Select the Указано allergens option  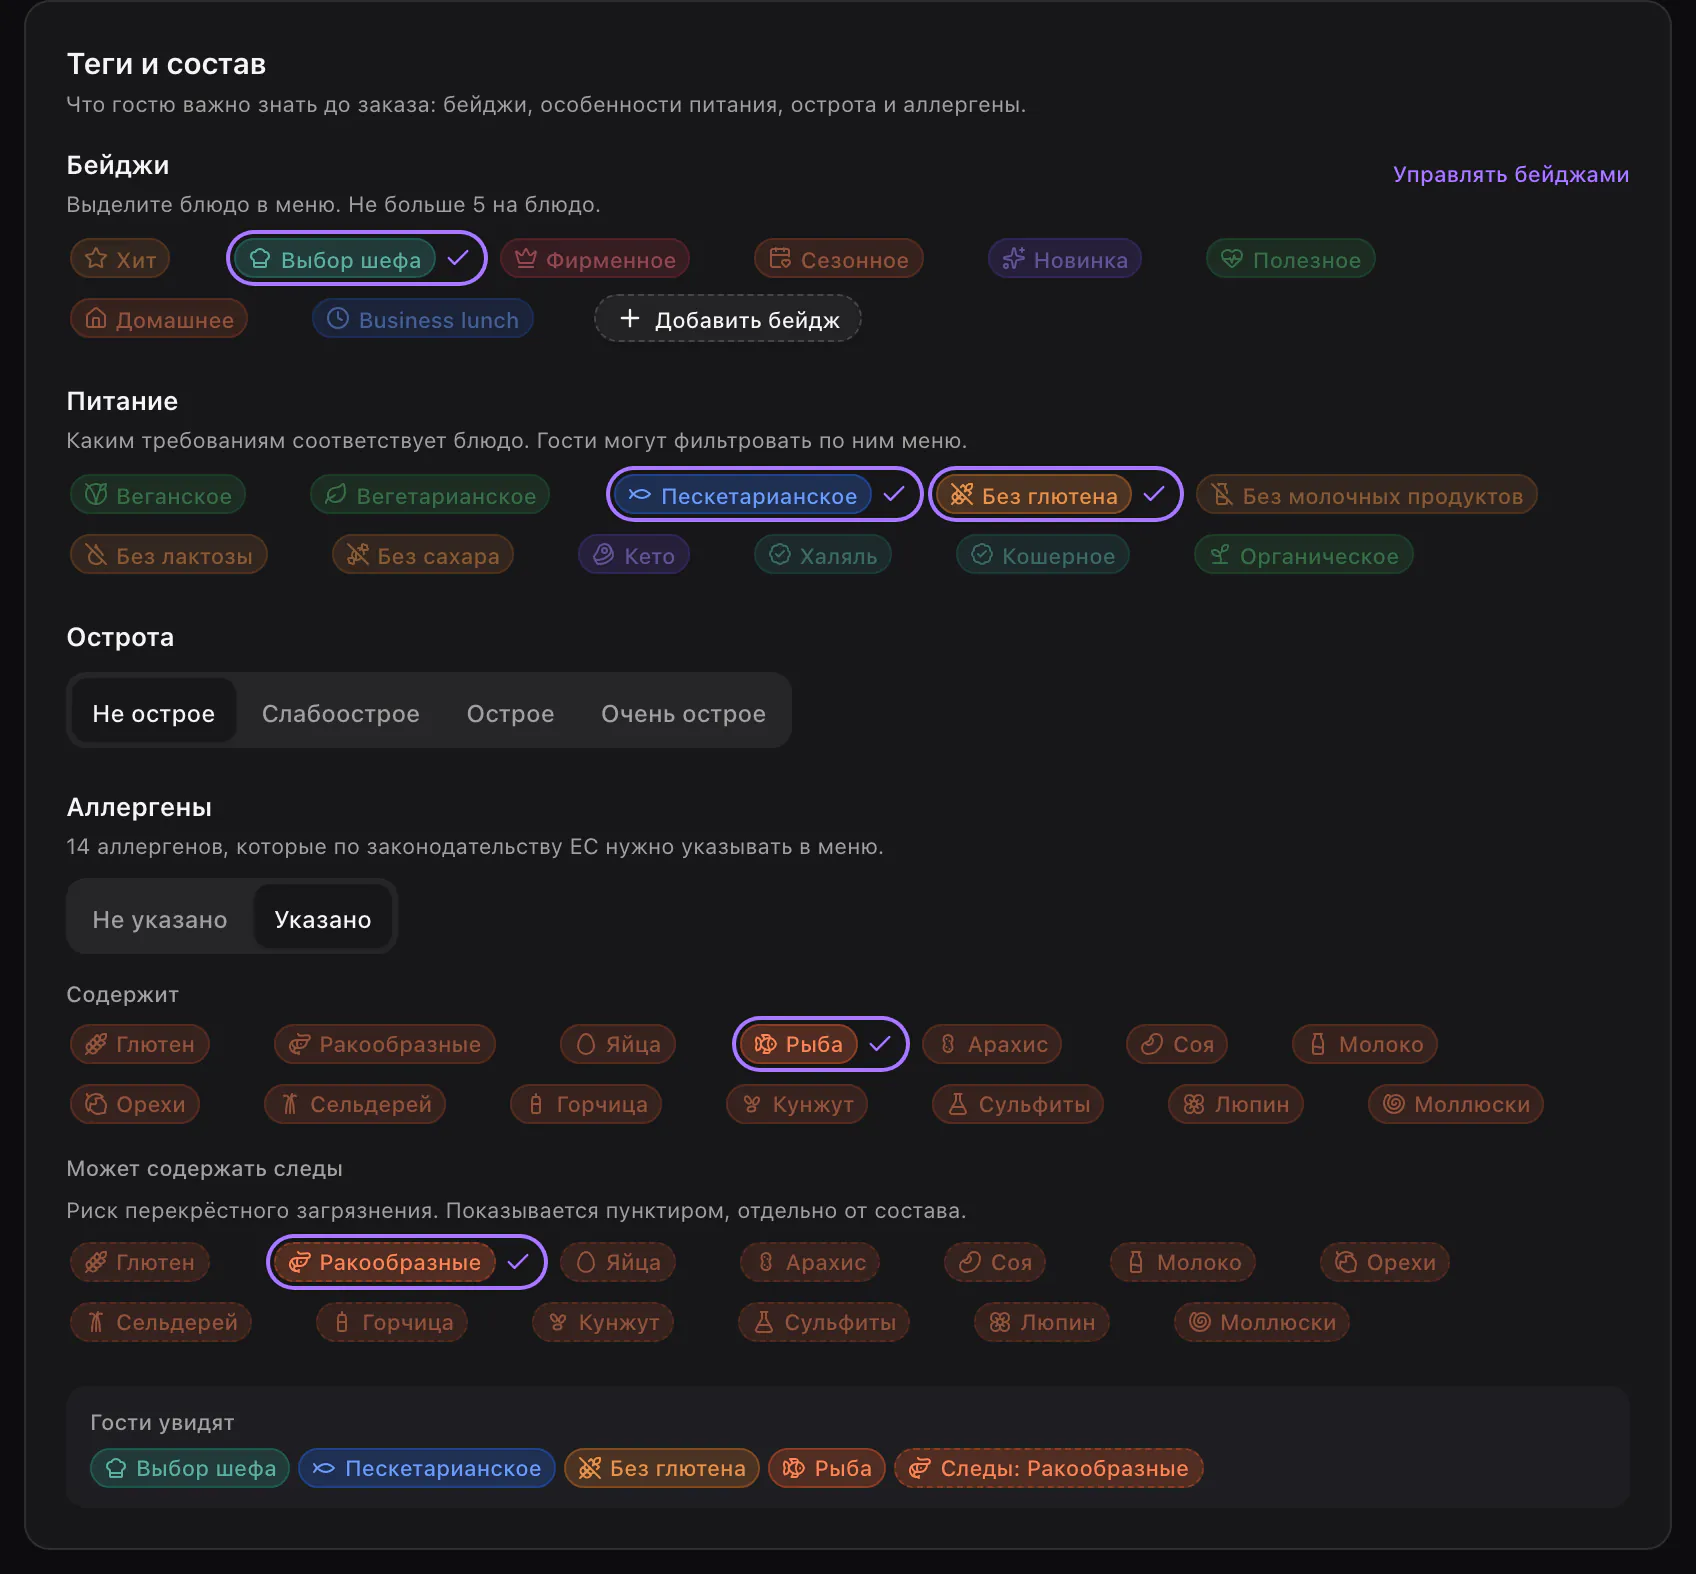pyautogui.click(x=322, y=919)
